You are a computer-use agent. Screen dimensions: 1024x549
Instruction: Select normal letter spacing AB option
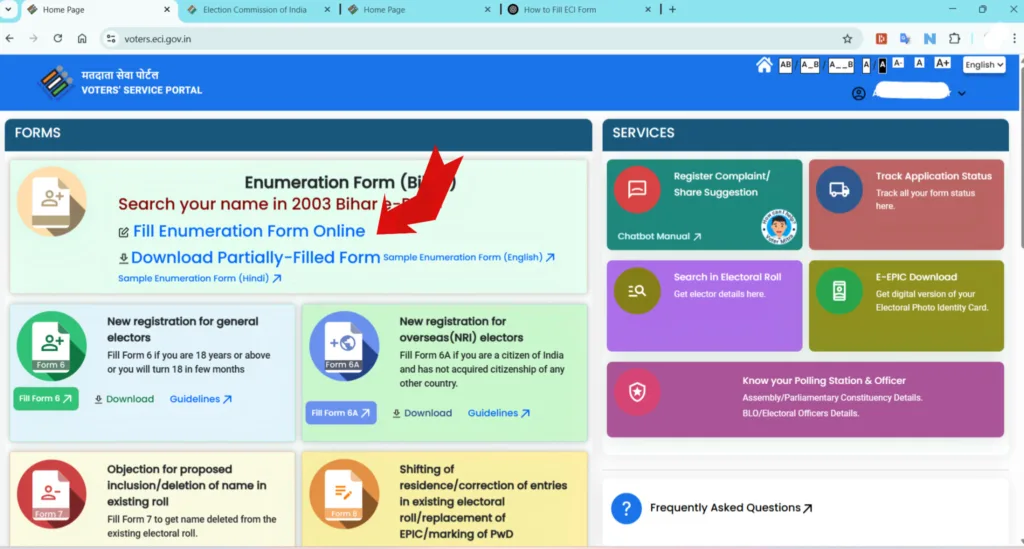coord(785,65)
